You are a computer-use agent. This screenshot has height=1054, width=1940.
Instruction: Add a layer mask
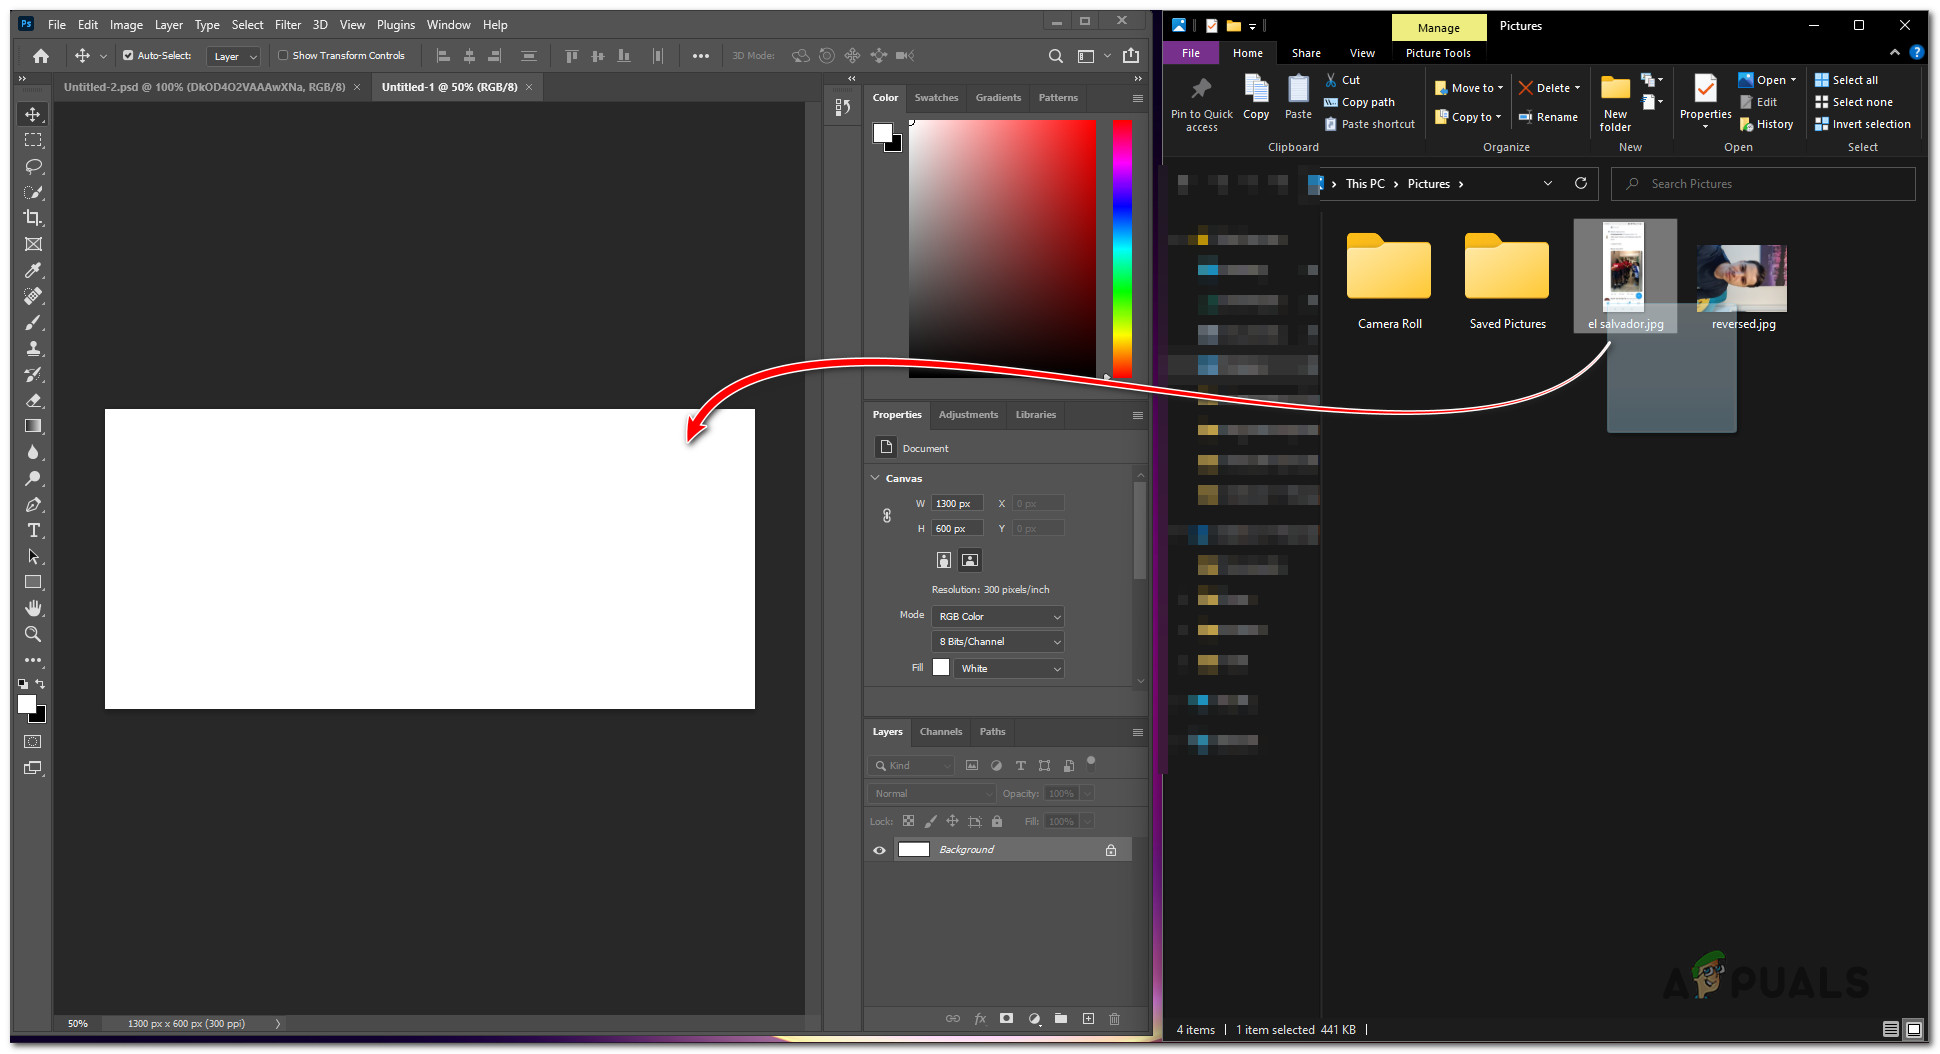(x=1007, y=1019)
